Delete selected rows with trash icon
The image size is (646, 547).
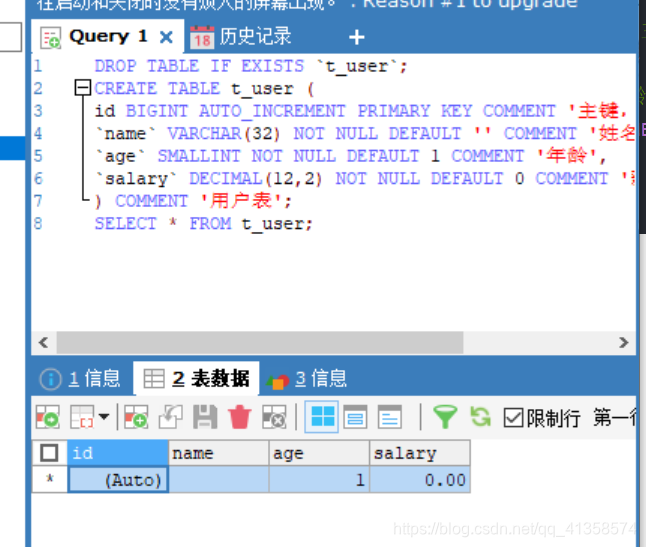click(239, 417)
